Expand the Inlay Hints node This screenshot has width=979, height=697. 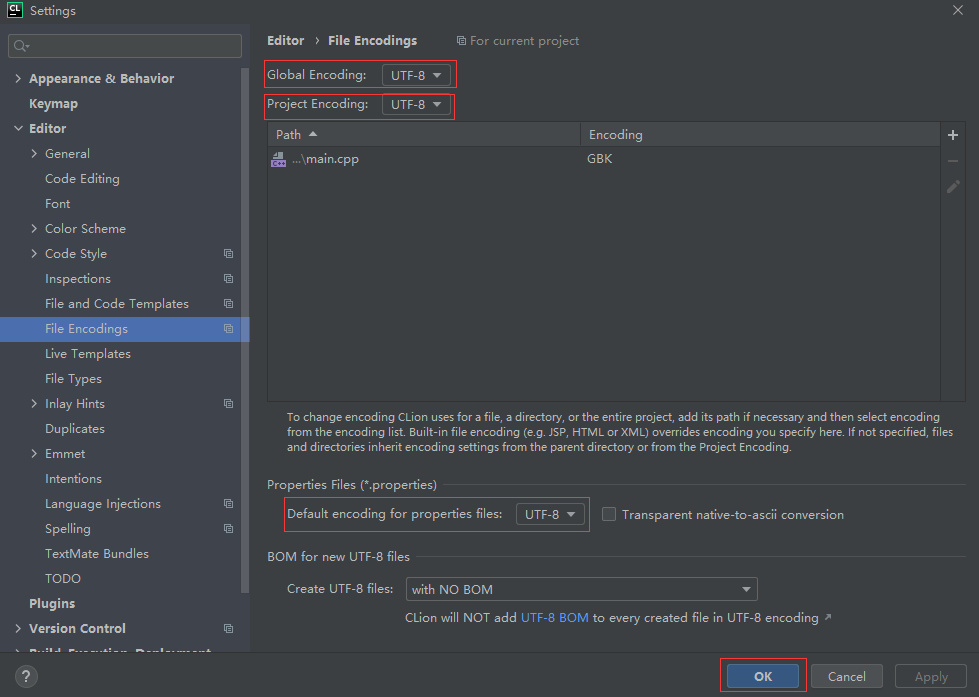coord(34,403)
